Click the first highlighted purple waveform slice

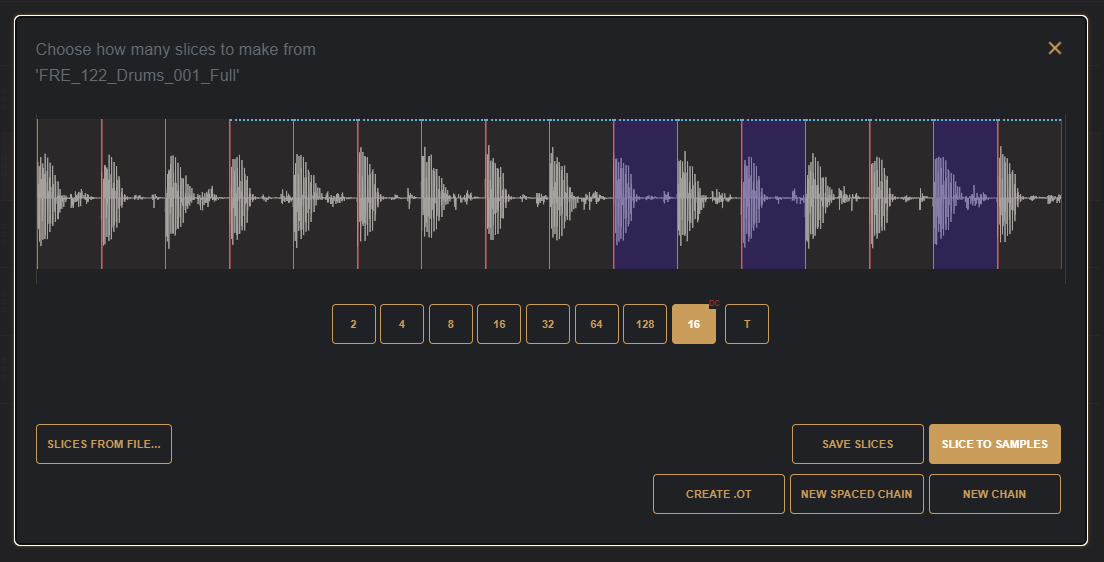click(x=646, y=195)
